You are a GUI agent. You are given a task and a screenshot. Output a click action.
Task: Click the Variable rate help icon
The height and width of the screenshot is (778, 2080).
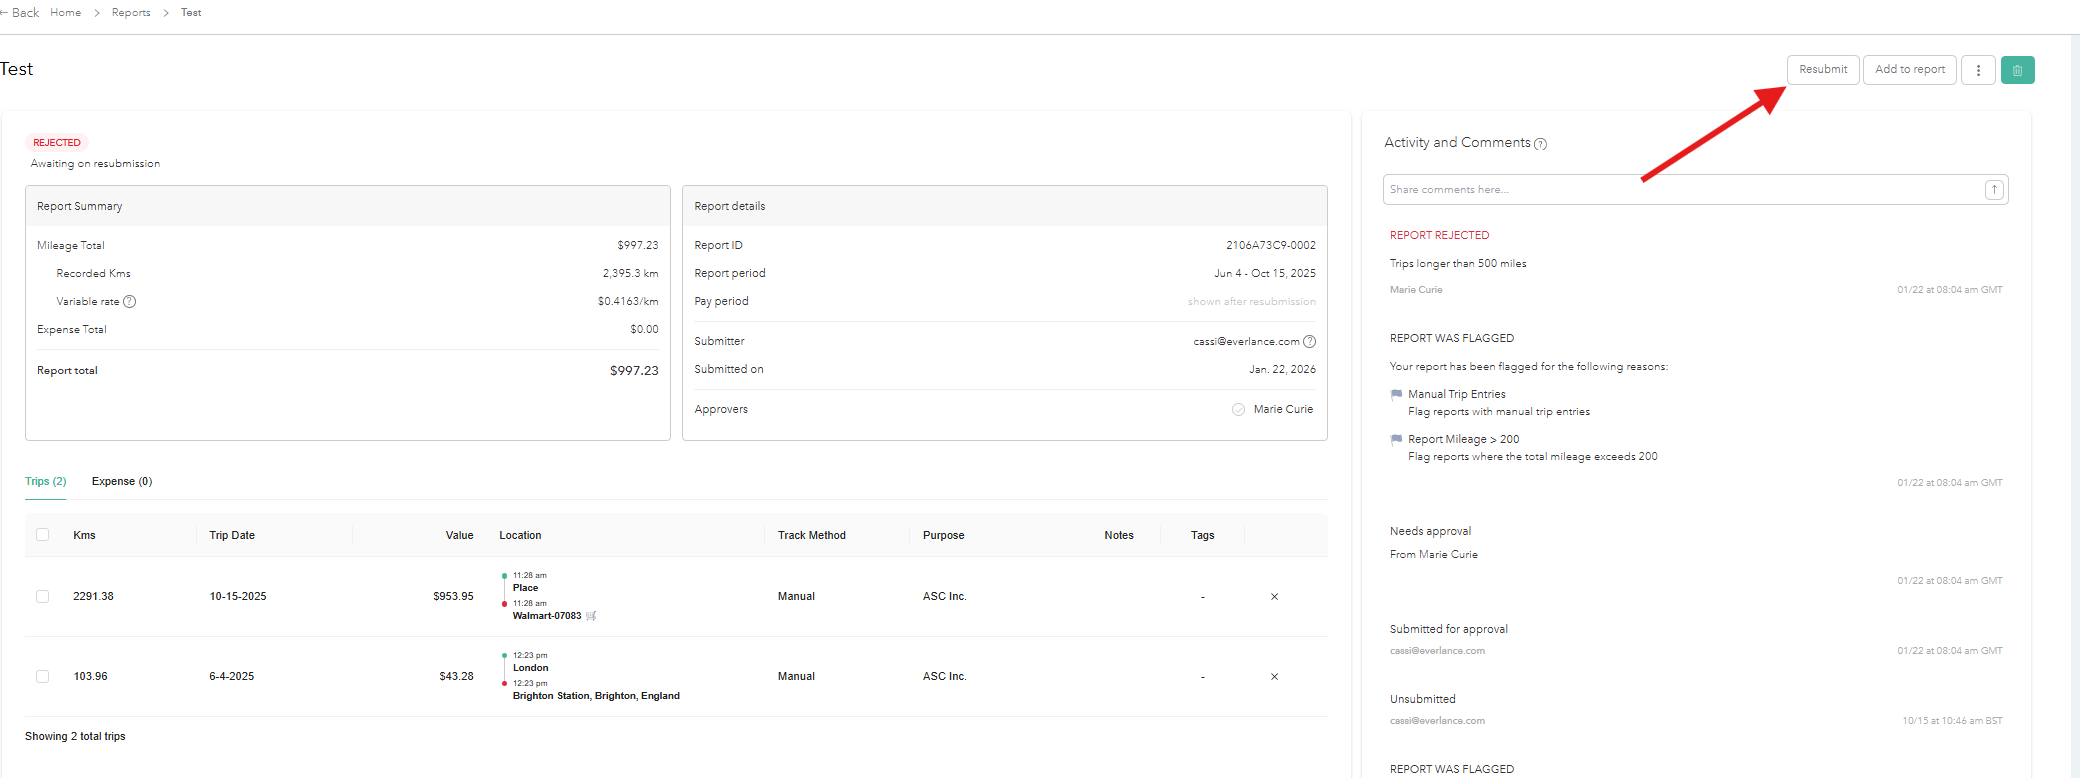(x=130, y=302)
